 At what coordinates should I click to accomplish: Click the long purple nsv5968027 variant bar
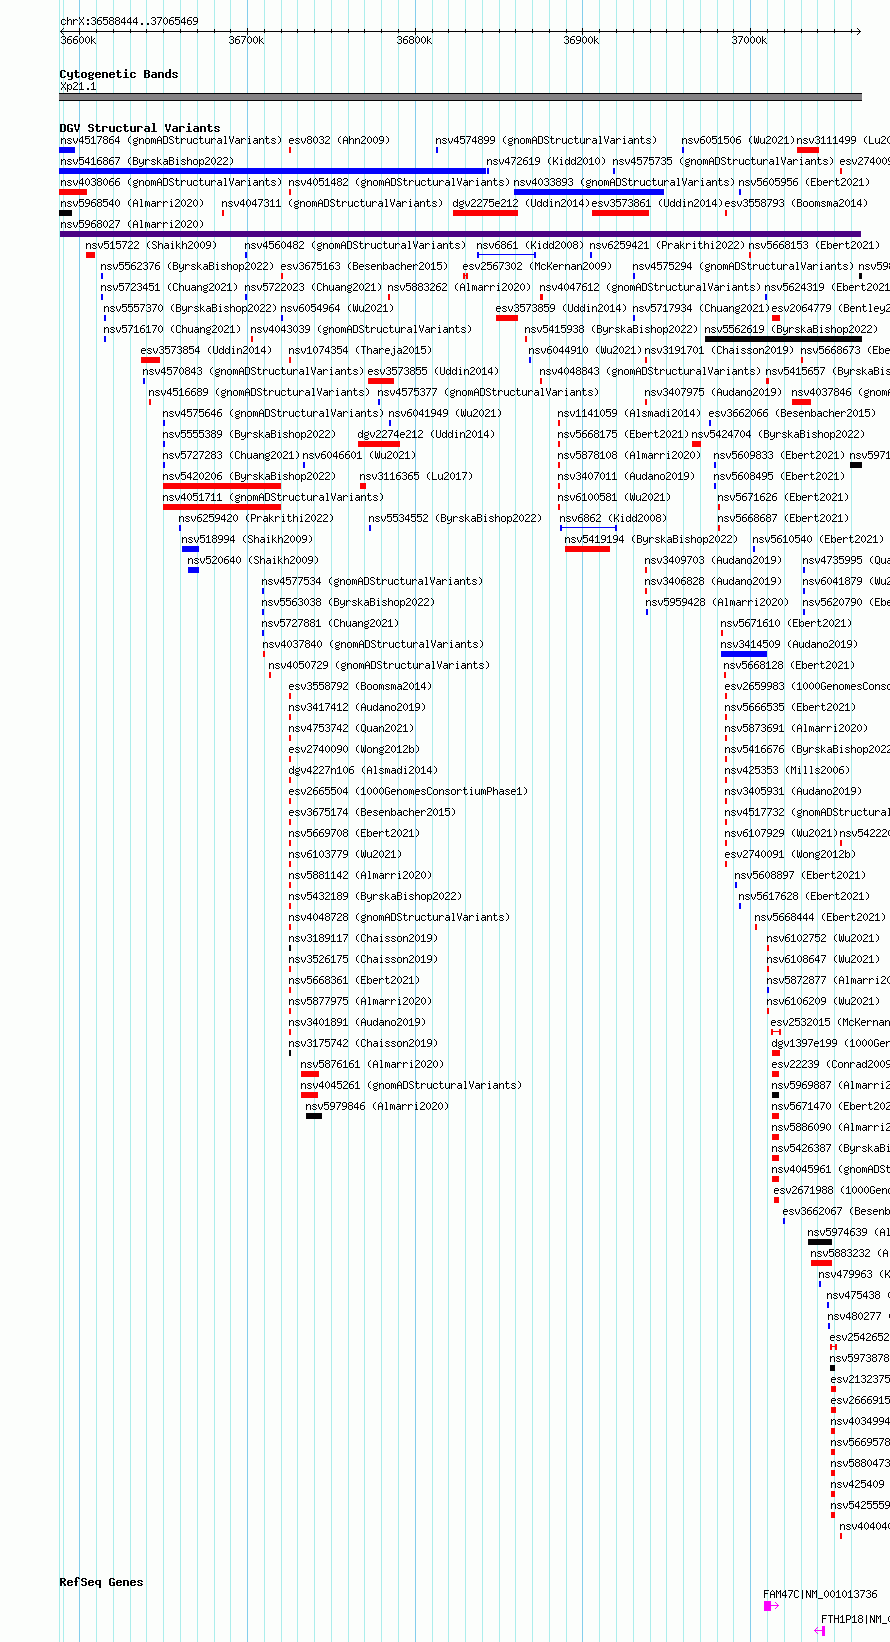point(460,234)
